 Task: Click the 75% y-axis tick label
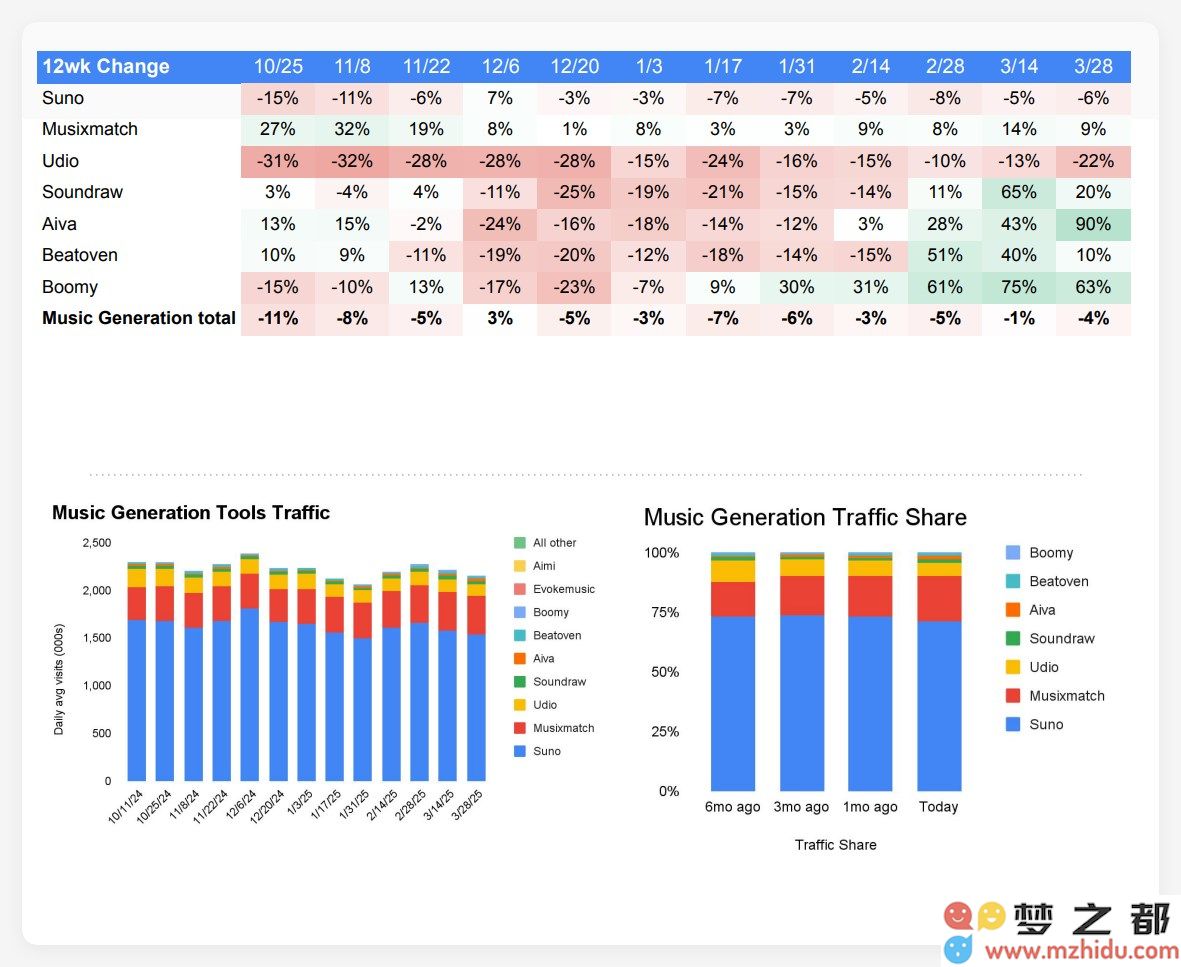(665, 612)
